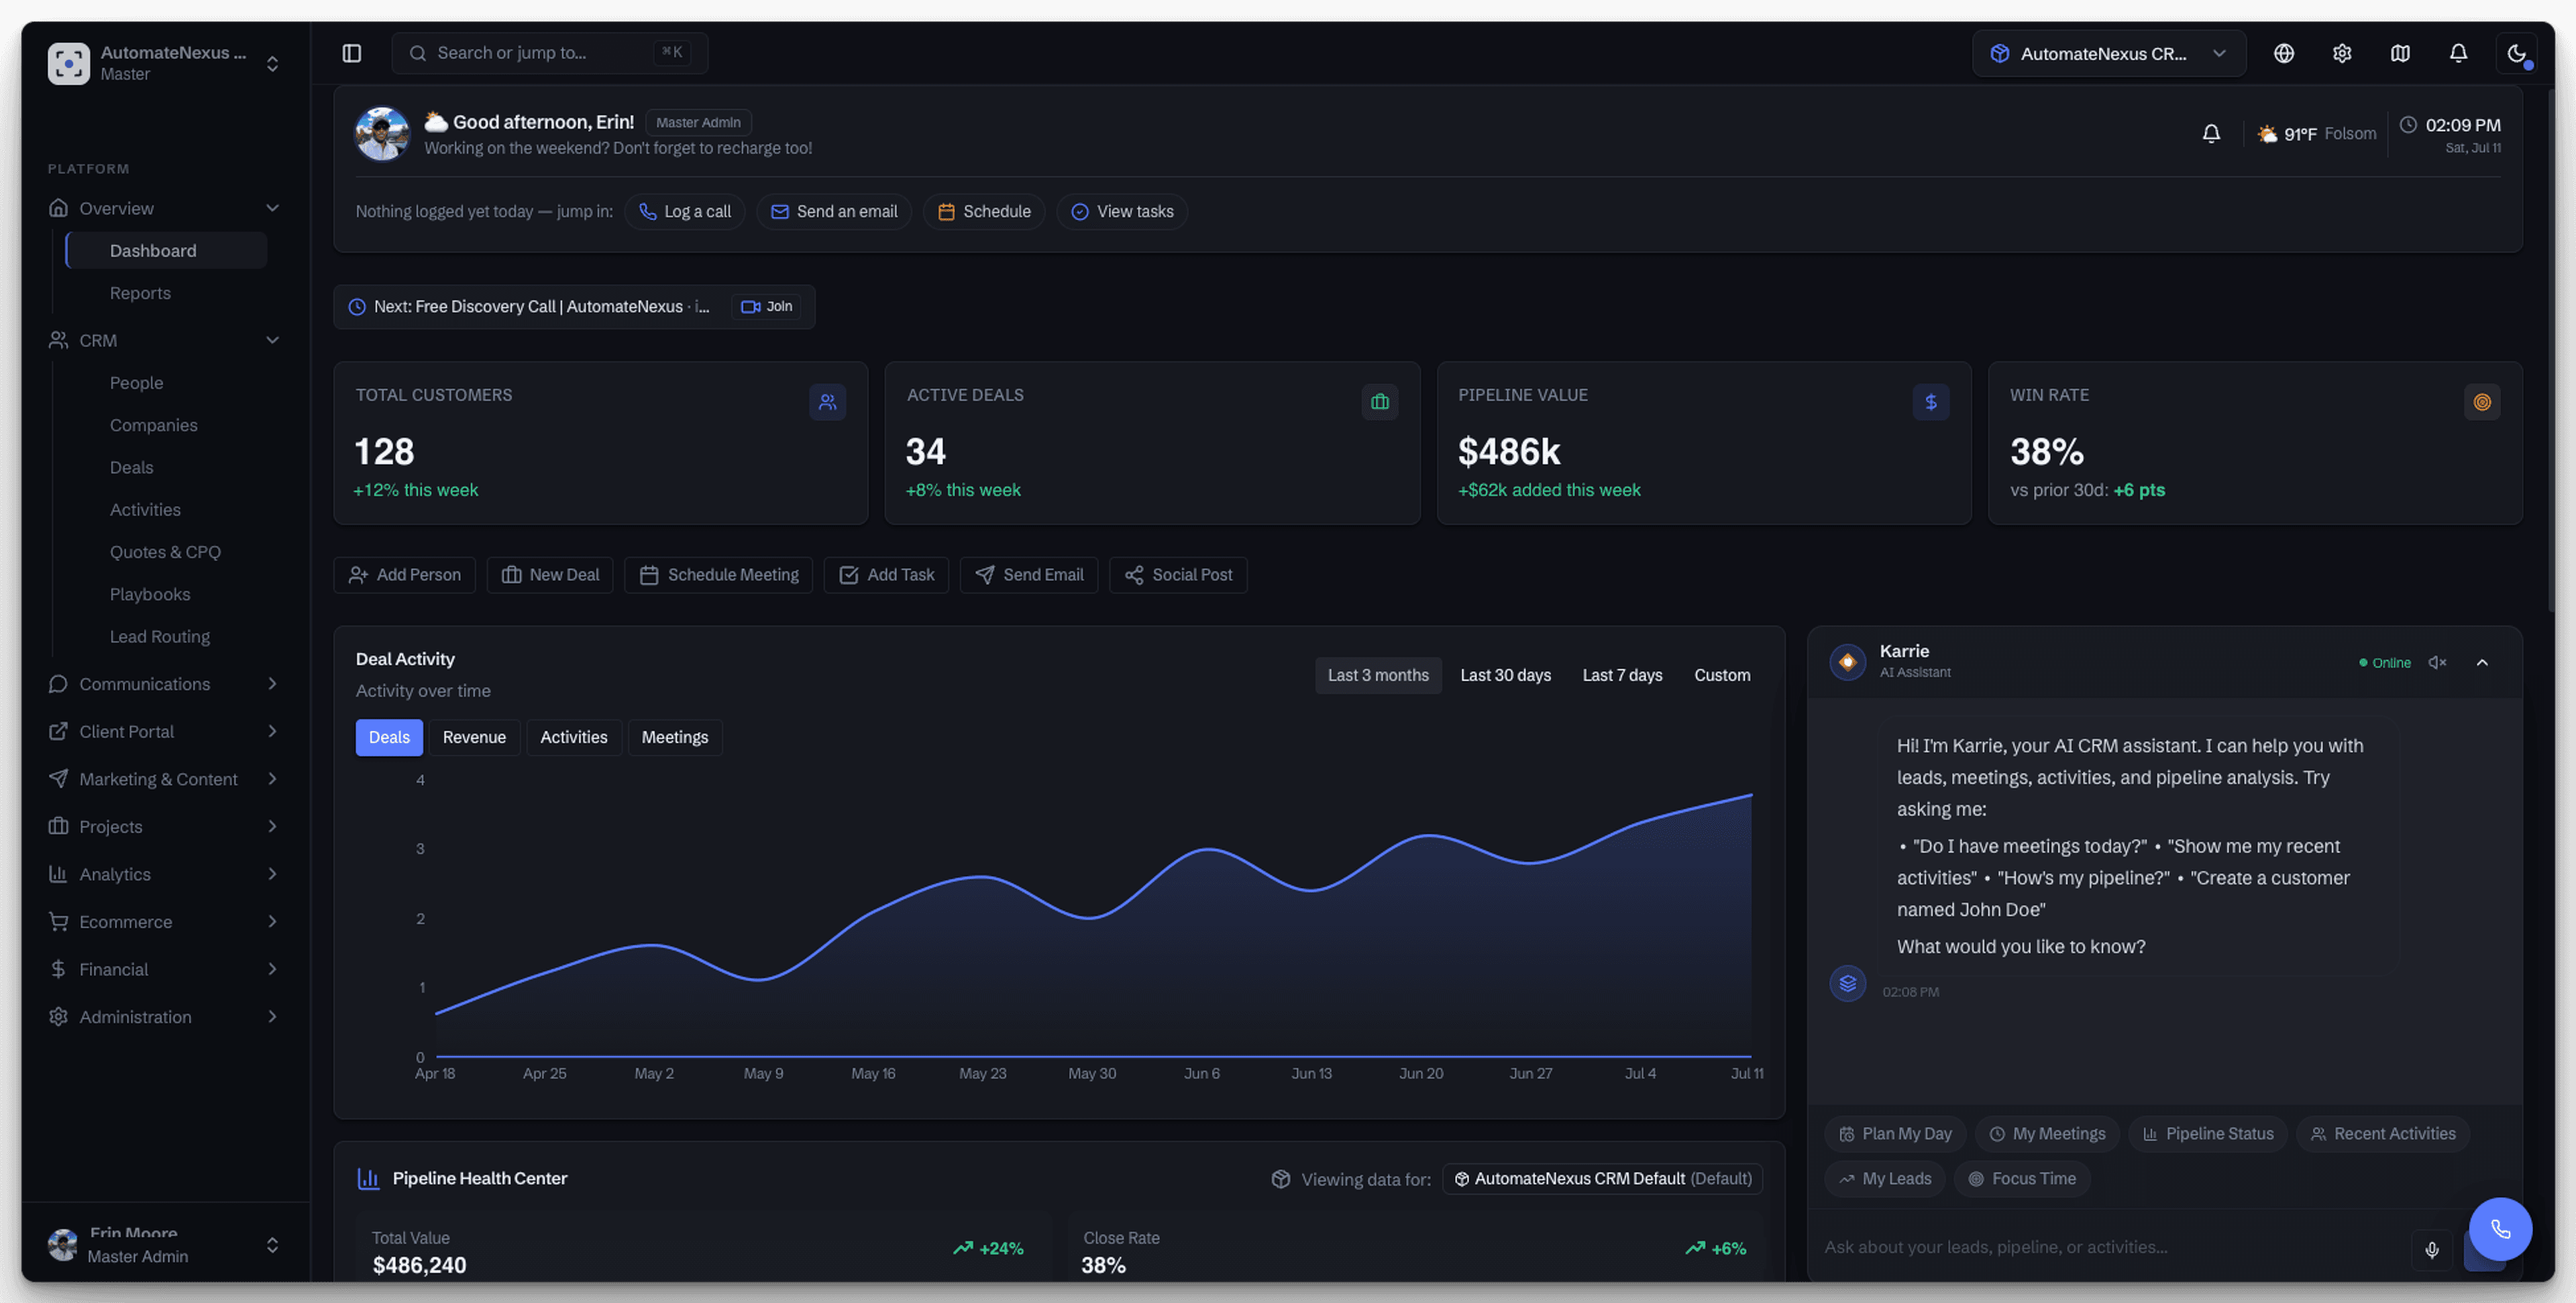Click Add Person button

pos(404,574)
